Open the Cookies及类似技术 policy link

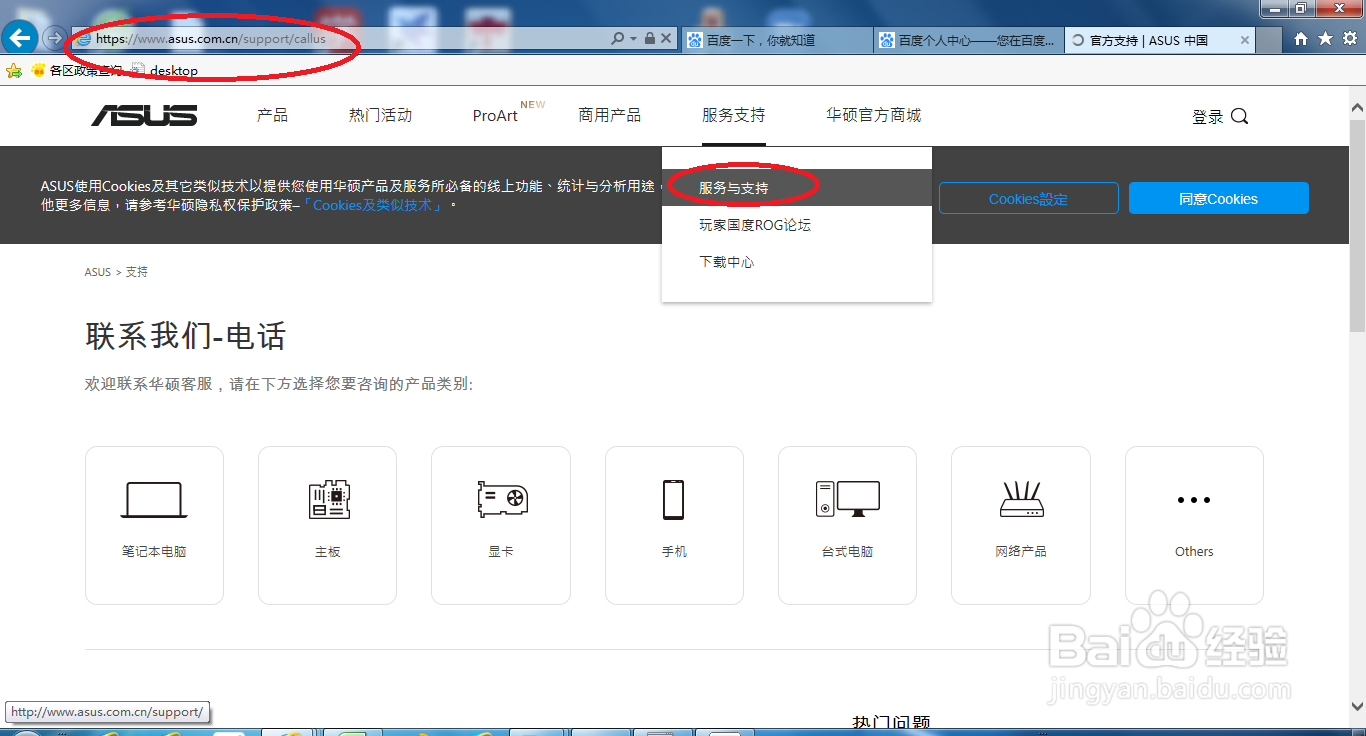[x=375, y=205]
